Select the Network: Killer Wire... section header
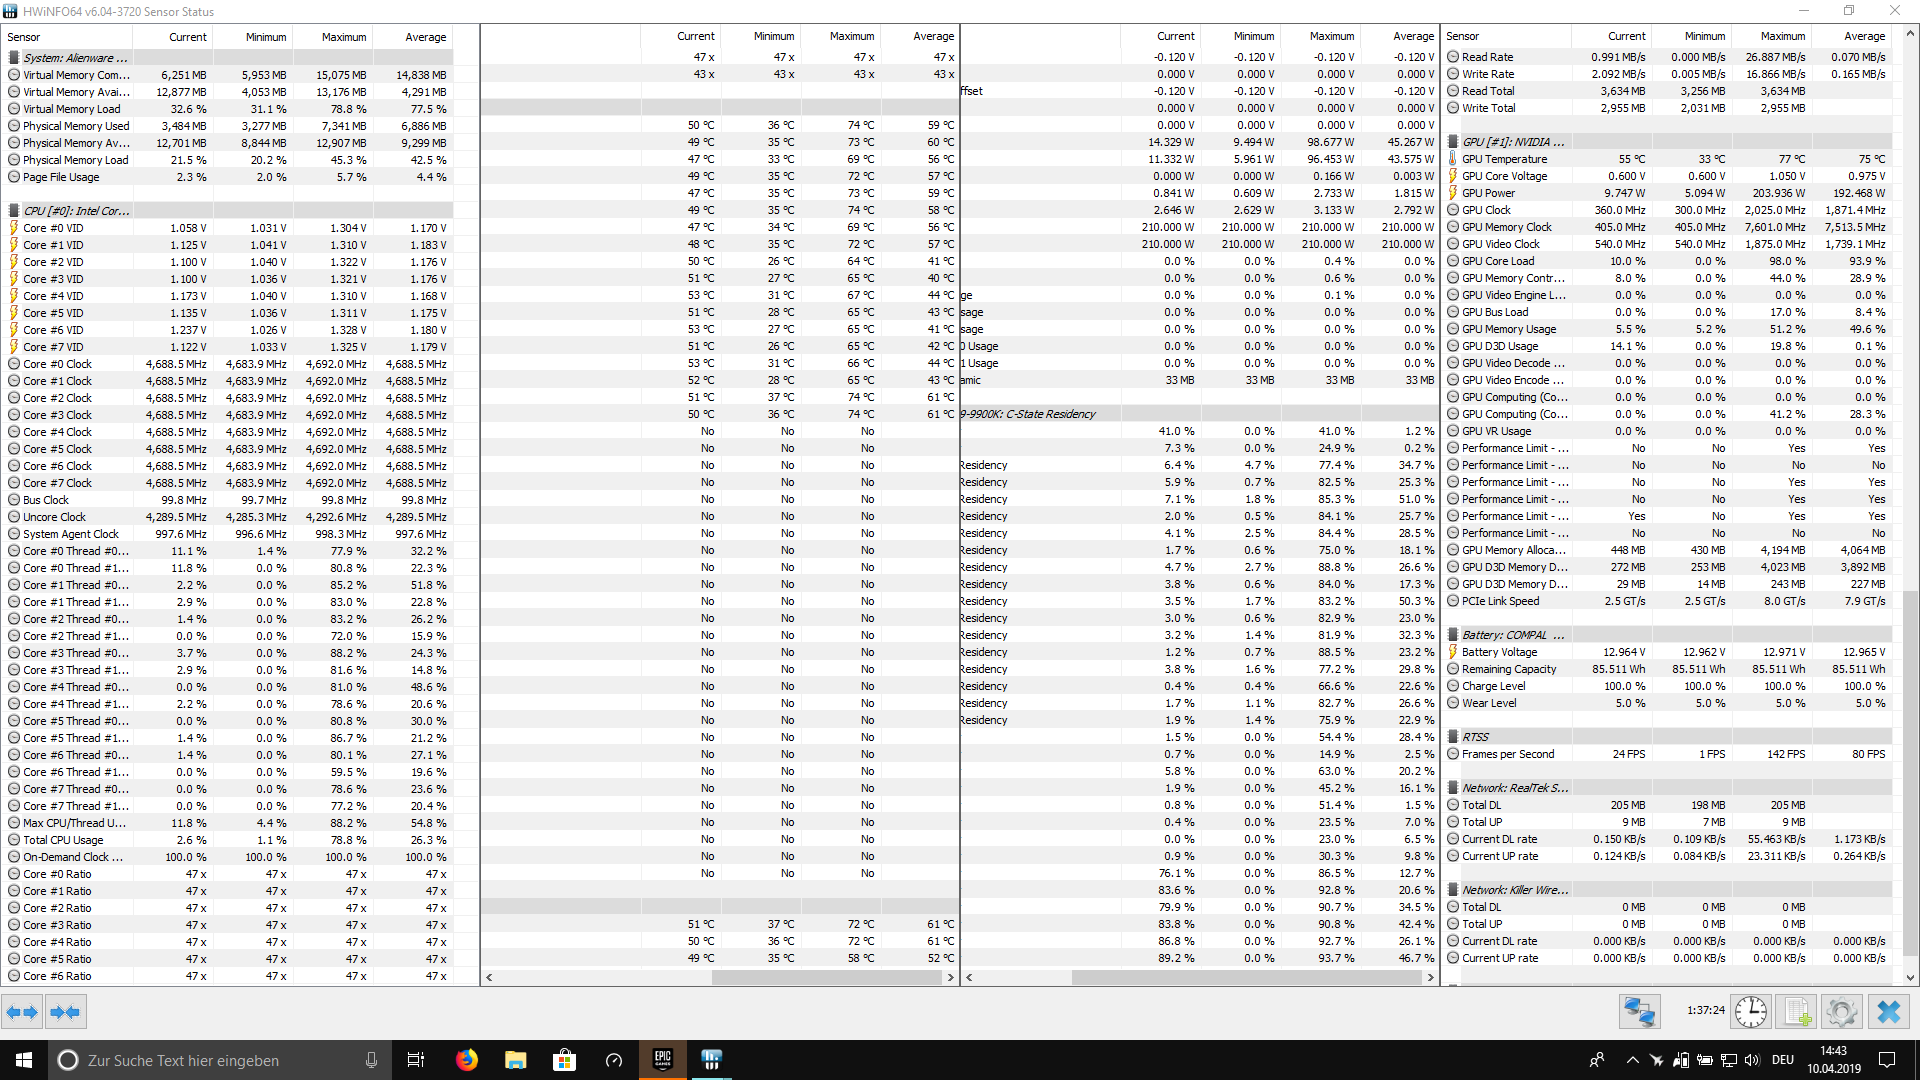 [x=1668, y=890]
